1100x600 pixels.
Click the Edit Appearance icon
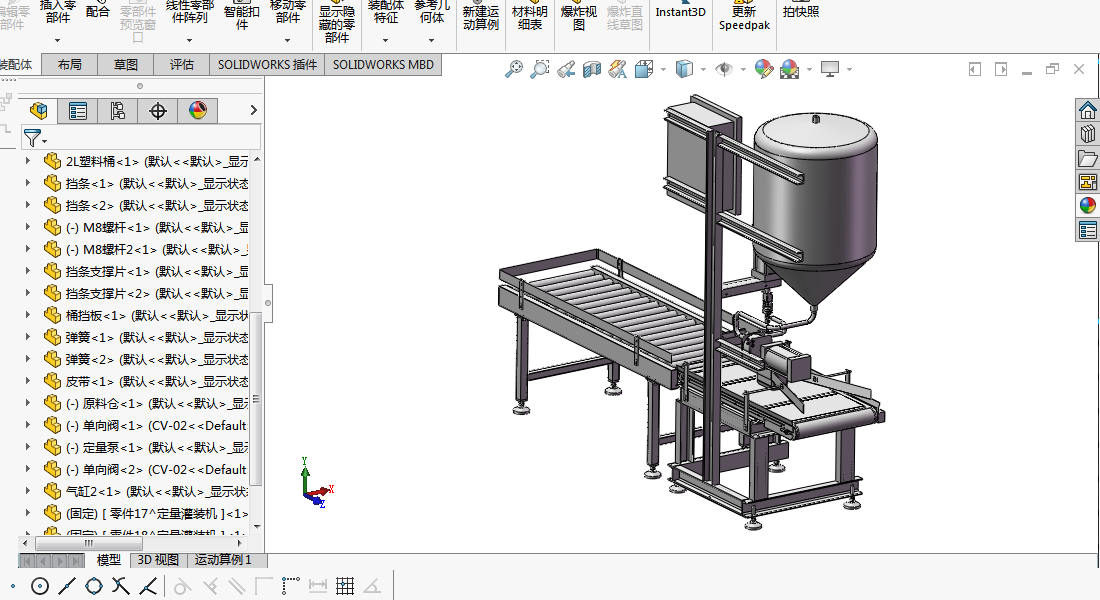pyautogui.click(x=764, y=69)
